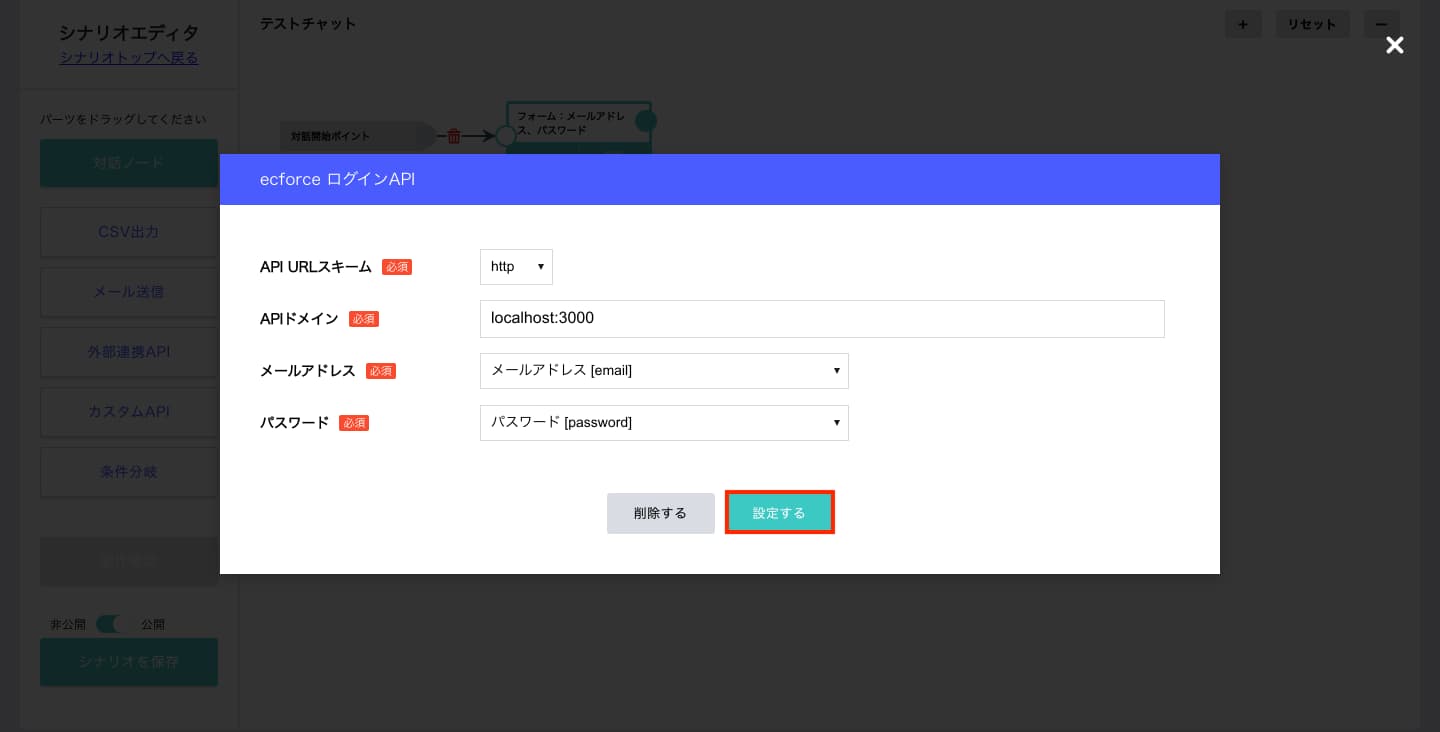Zoom in with the plus icon
This screenshot has height=732, width=1440.
click(1243, 24)
